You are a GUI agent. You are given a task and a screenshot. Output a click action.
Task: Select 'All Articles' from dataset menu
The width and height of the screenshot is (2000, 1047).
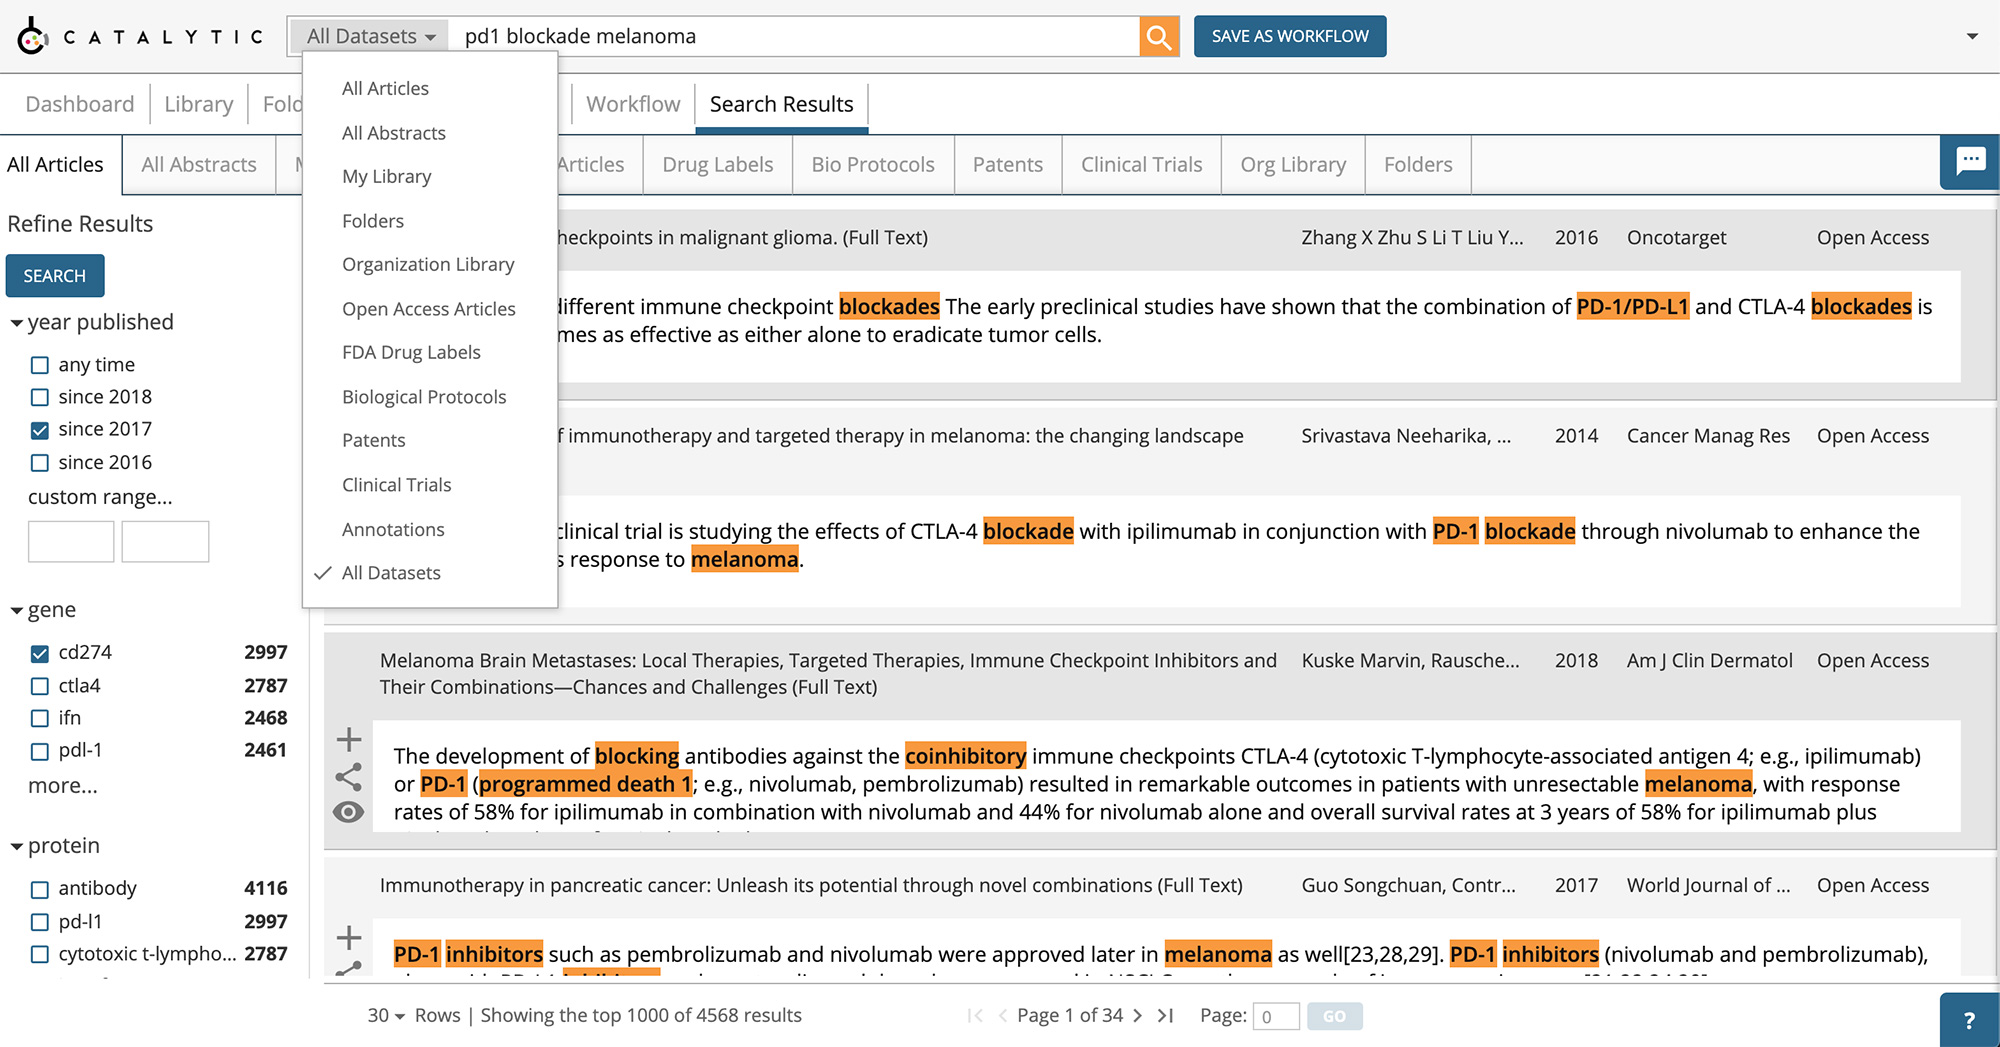(385, 88)
